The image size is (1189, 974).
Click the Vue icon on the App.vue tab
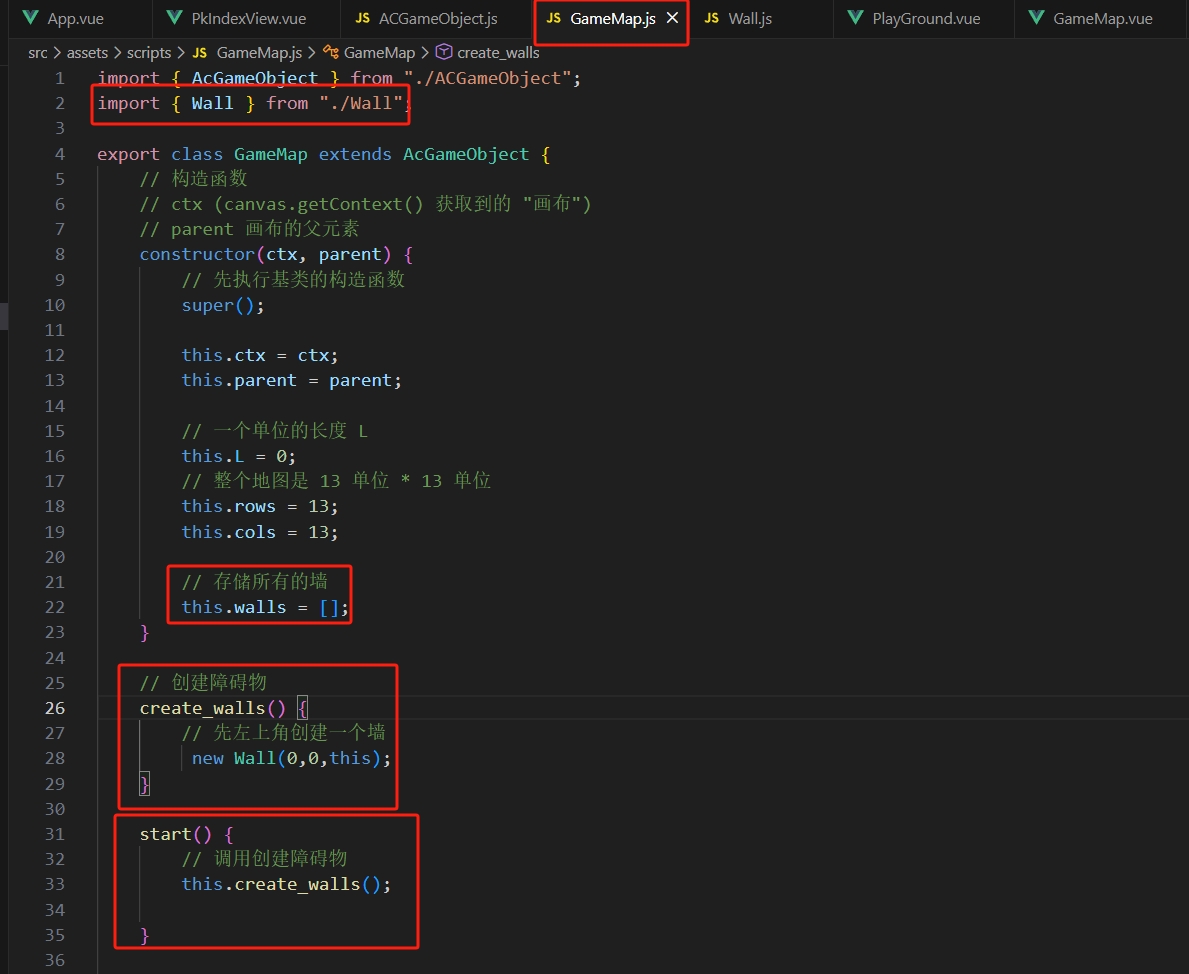click(x=30, y=19)
